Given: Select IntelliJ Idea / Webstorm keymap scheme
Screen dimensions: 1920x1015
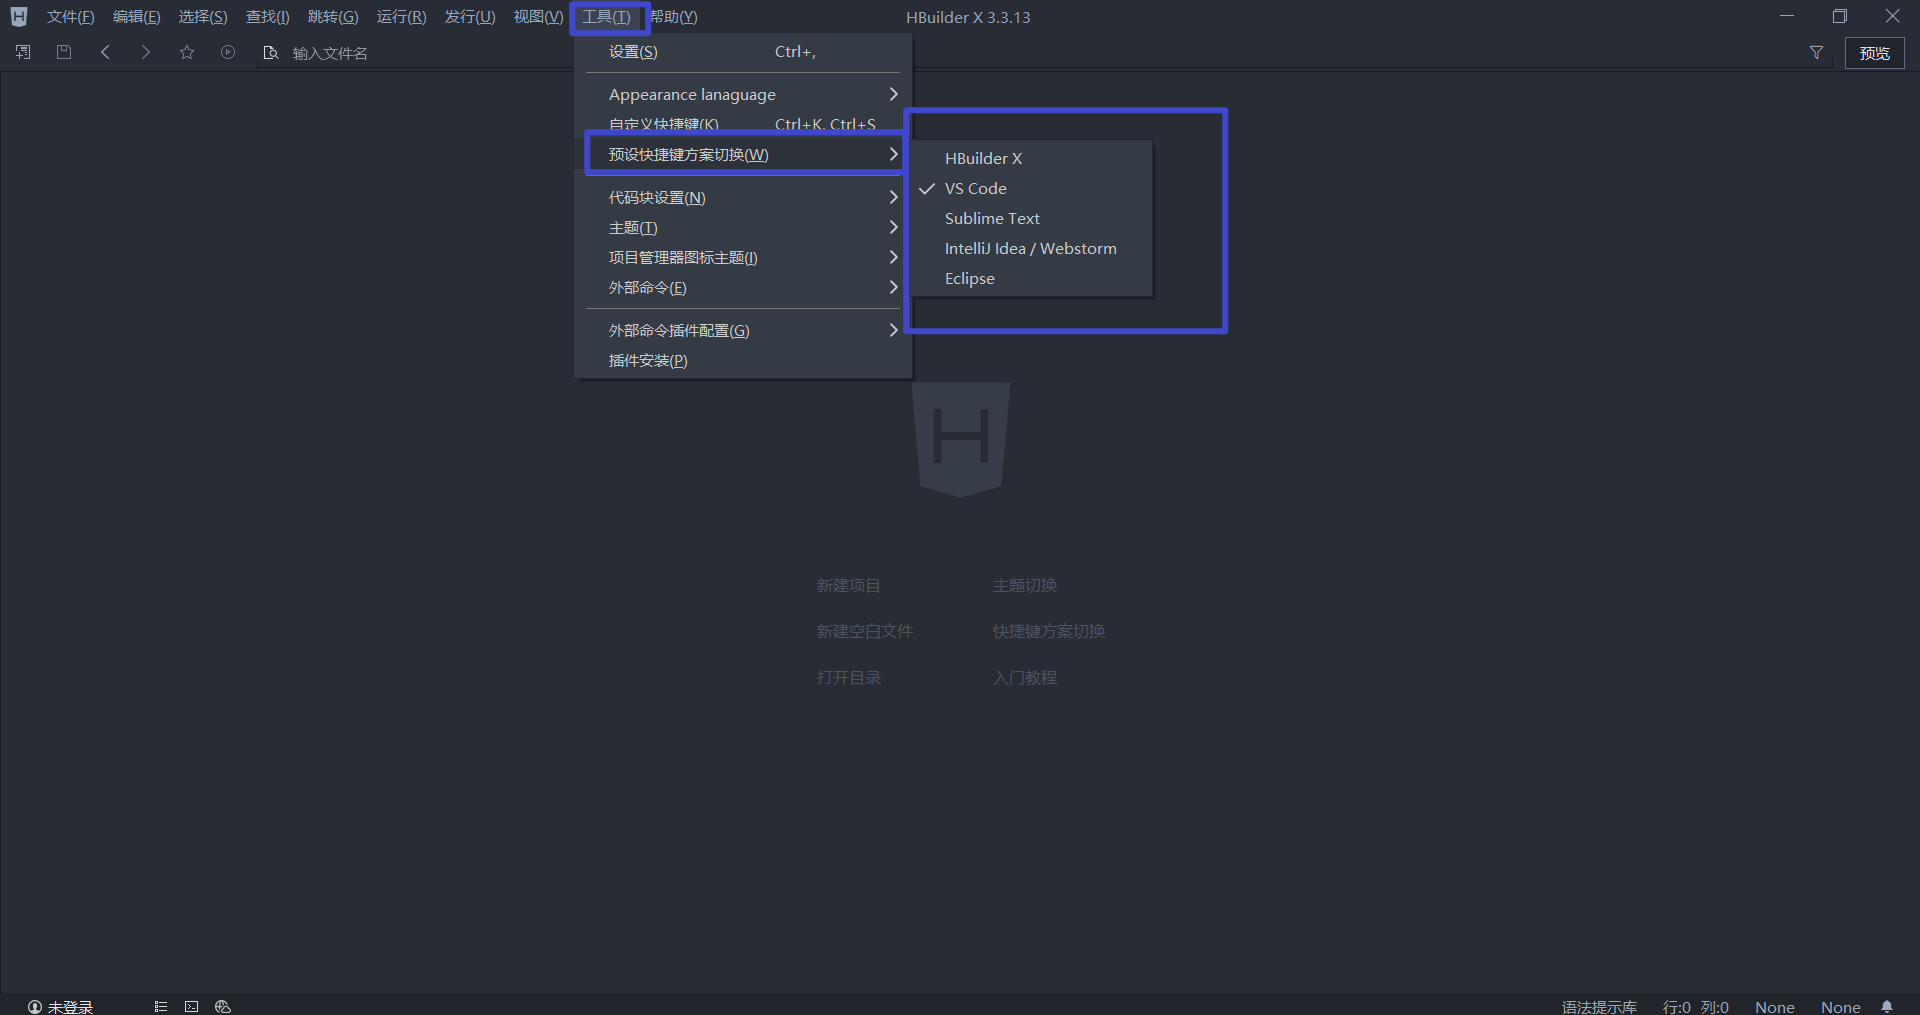Looking at the screenshot, I should (x=1032, y=248).
